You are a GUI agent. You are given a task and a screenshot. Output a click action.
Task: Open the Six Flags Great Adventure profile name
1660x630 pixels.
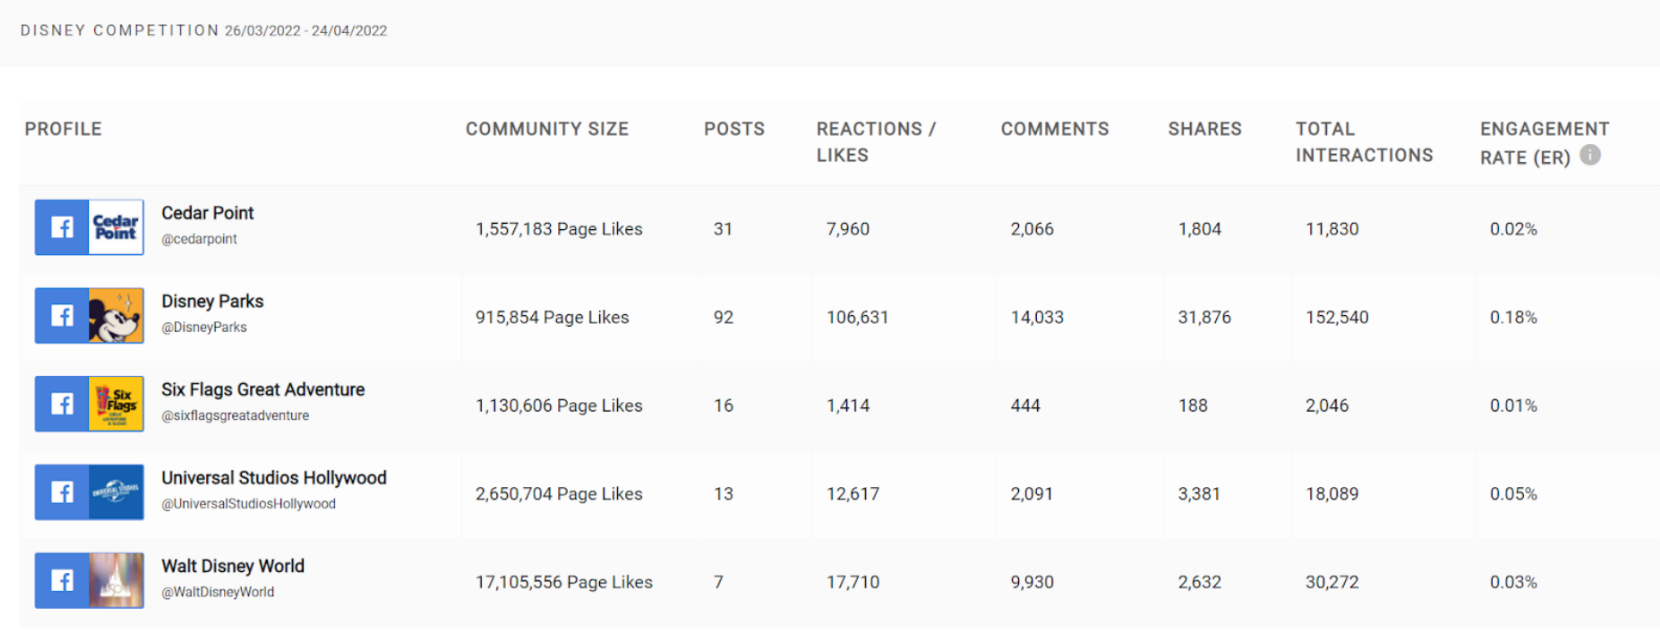[263, 389]
